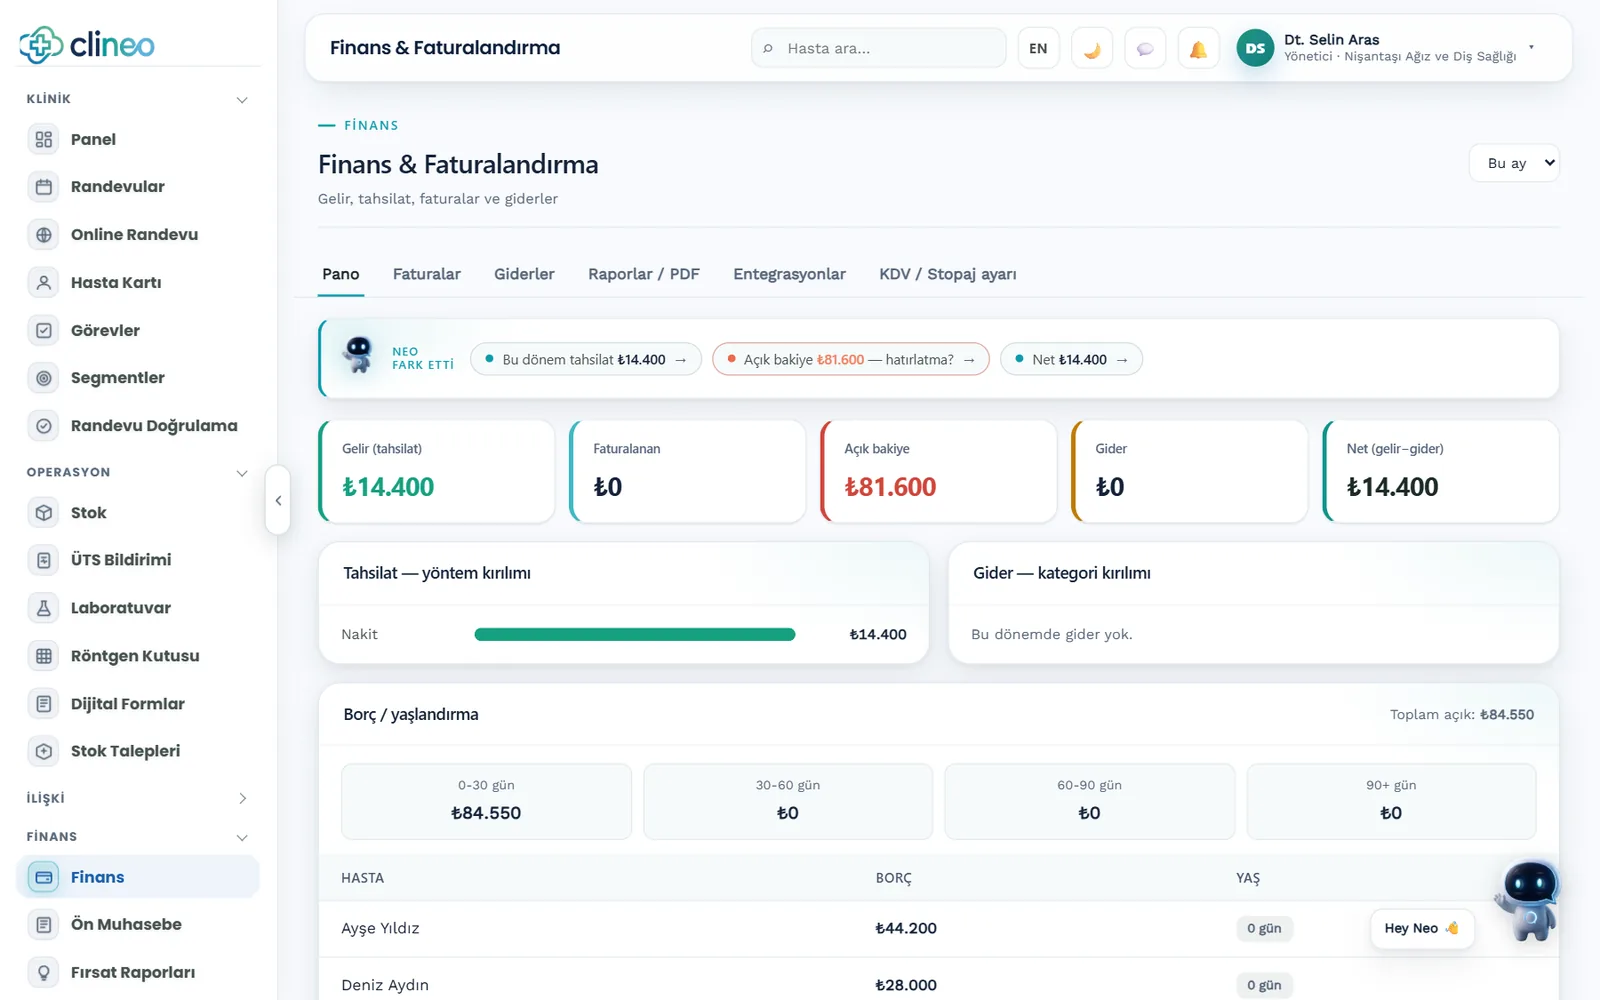Open the Röntgen Kutusu grid icon

pos(44,656)
